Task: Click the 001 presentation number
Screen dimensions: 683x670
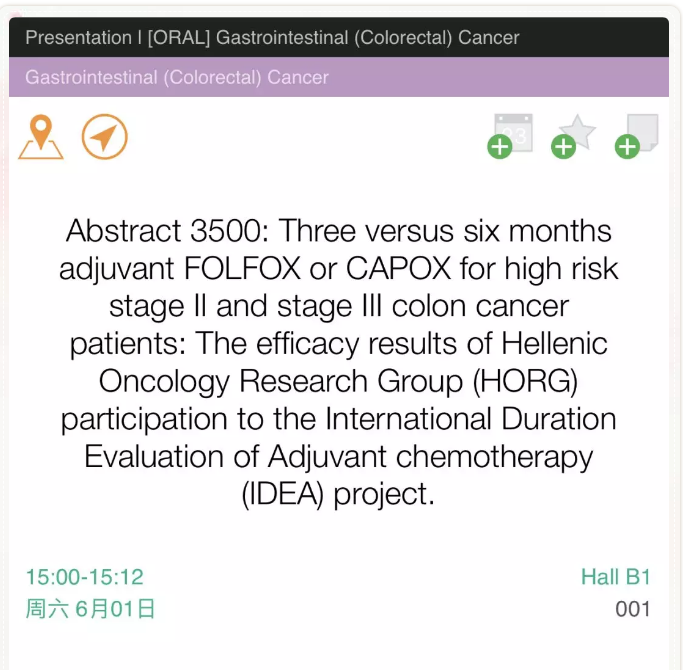Action: pos(633,609)
